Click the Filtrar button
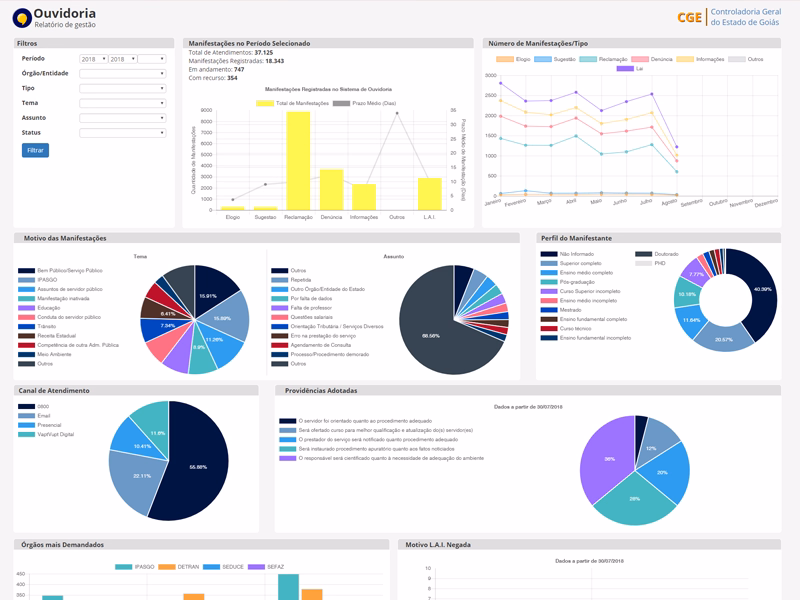 (x=35, y=150)
